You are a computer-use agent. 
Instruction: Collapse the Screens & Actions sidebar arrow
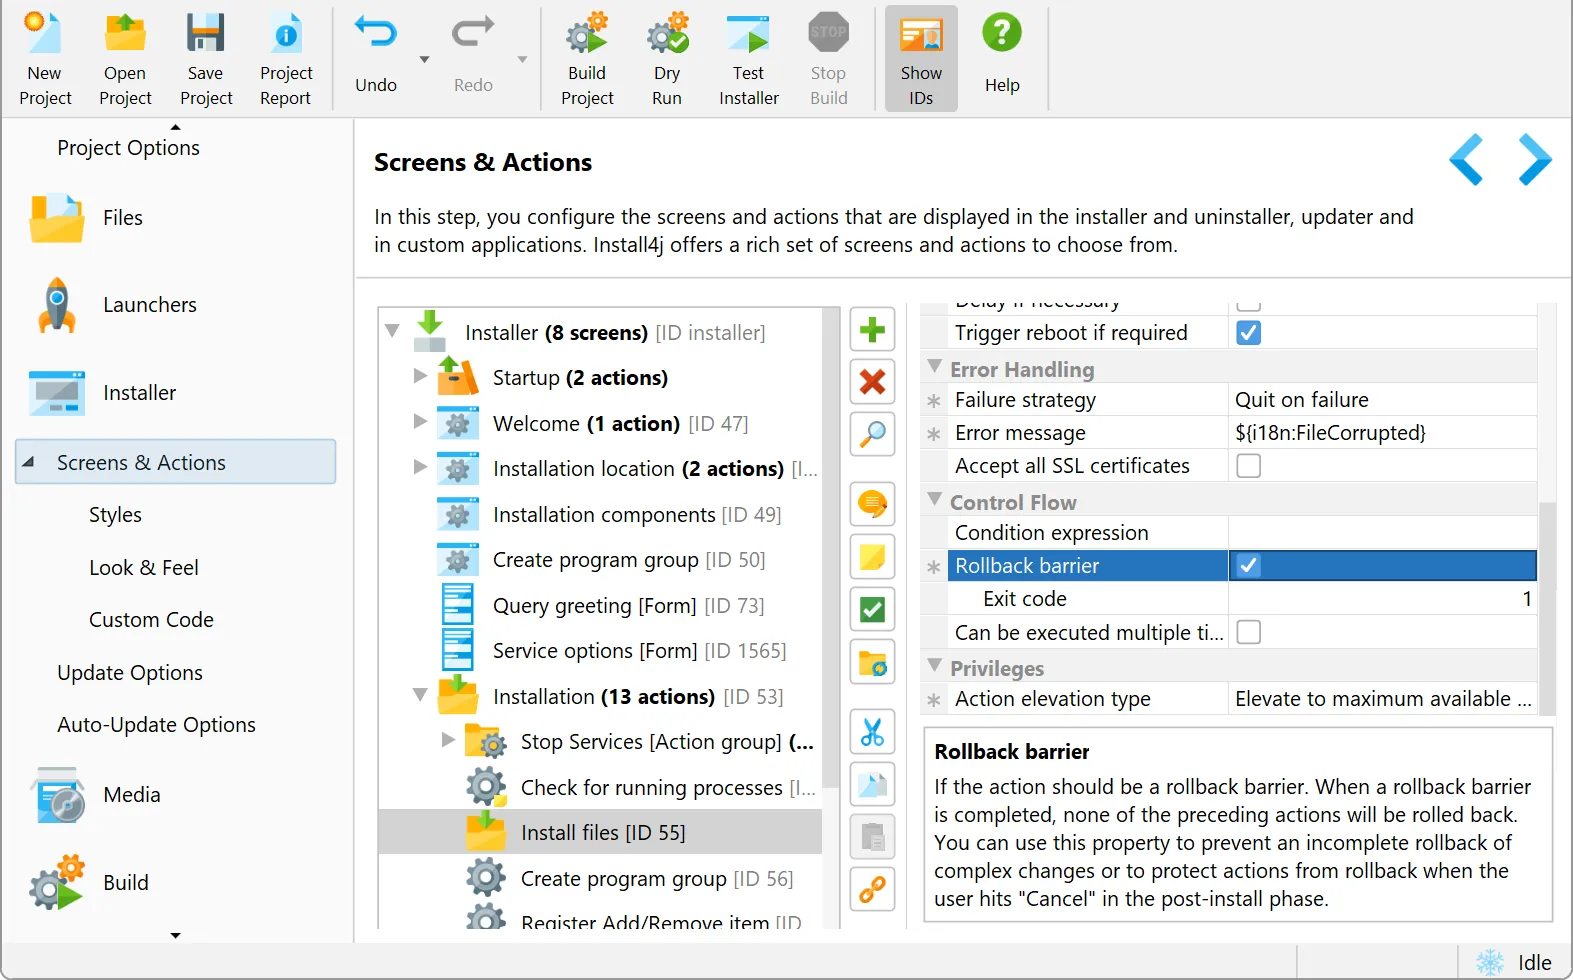tap(28, 462)
